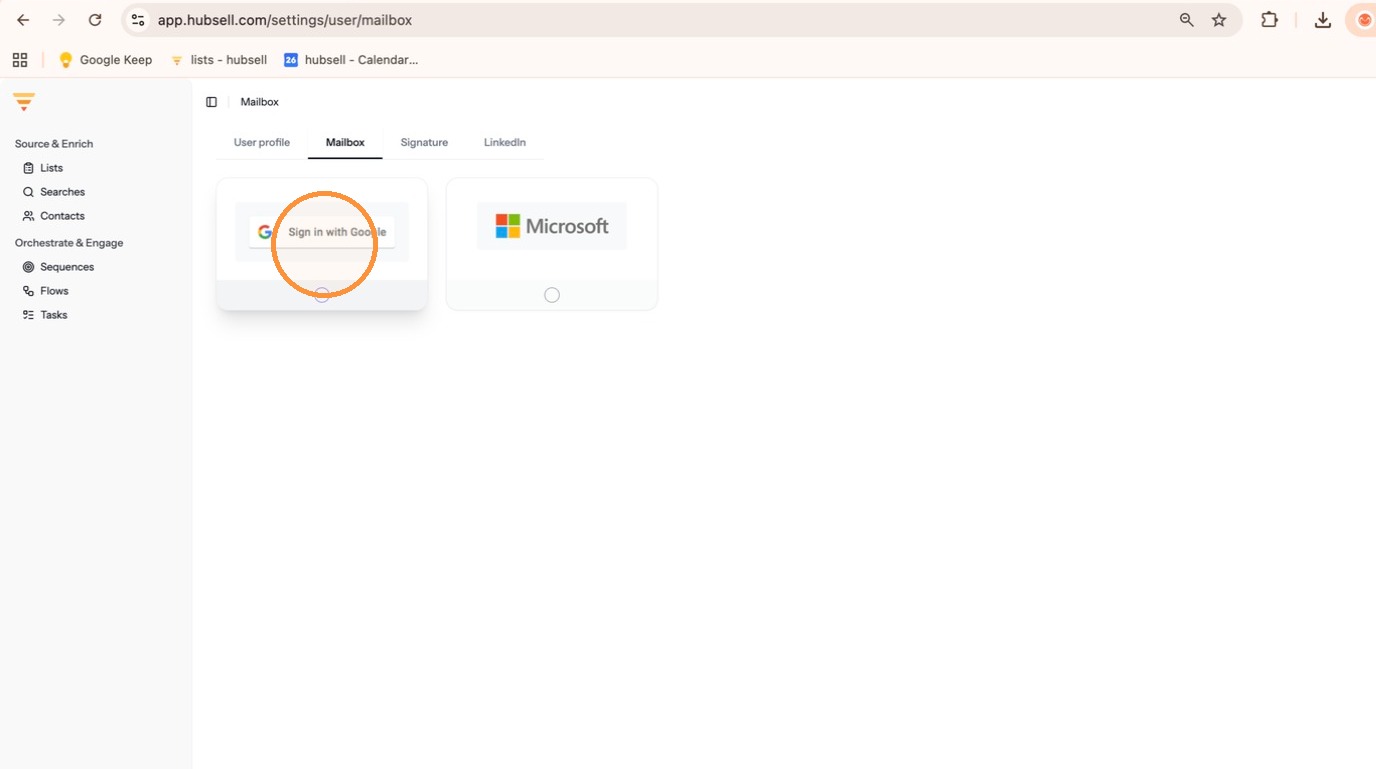
Task: Open the browser extensions puzzle icon
Action: 1269,20
